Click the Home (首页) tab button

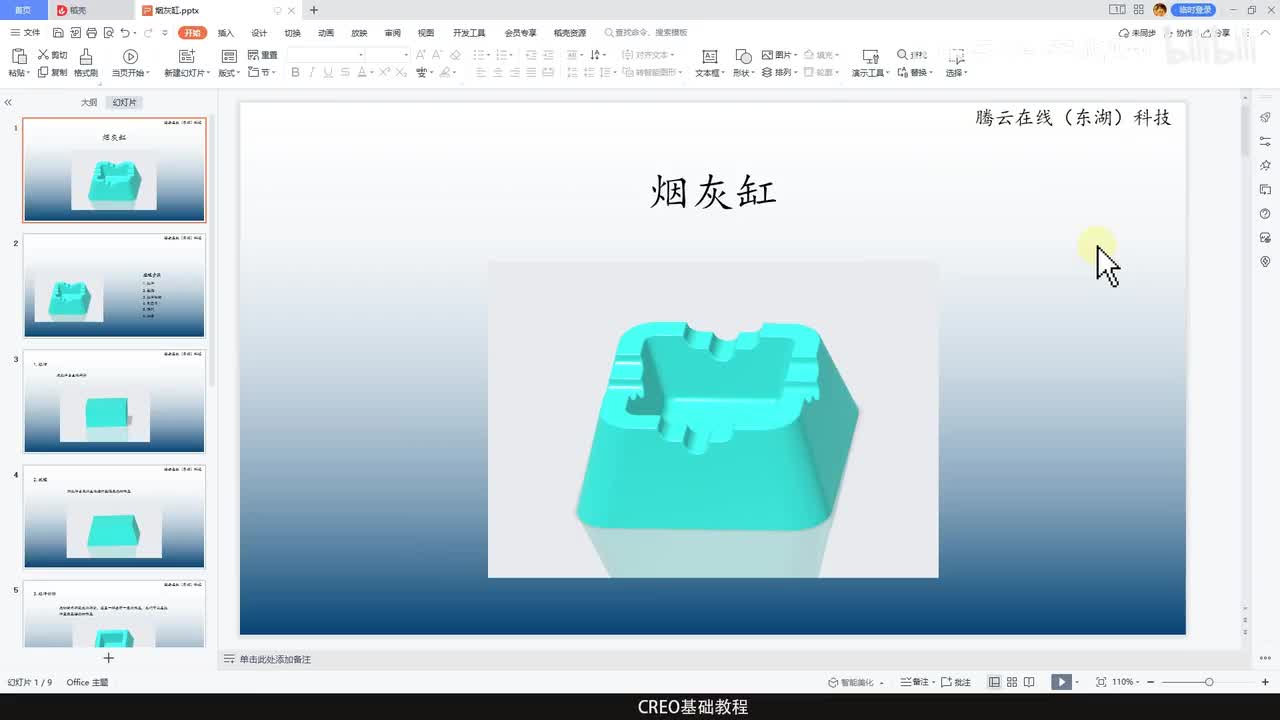[x=22, y=10]
